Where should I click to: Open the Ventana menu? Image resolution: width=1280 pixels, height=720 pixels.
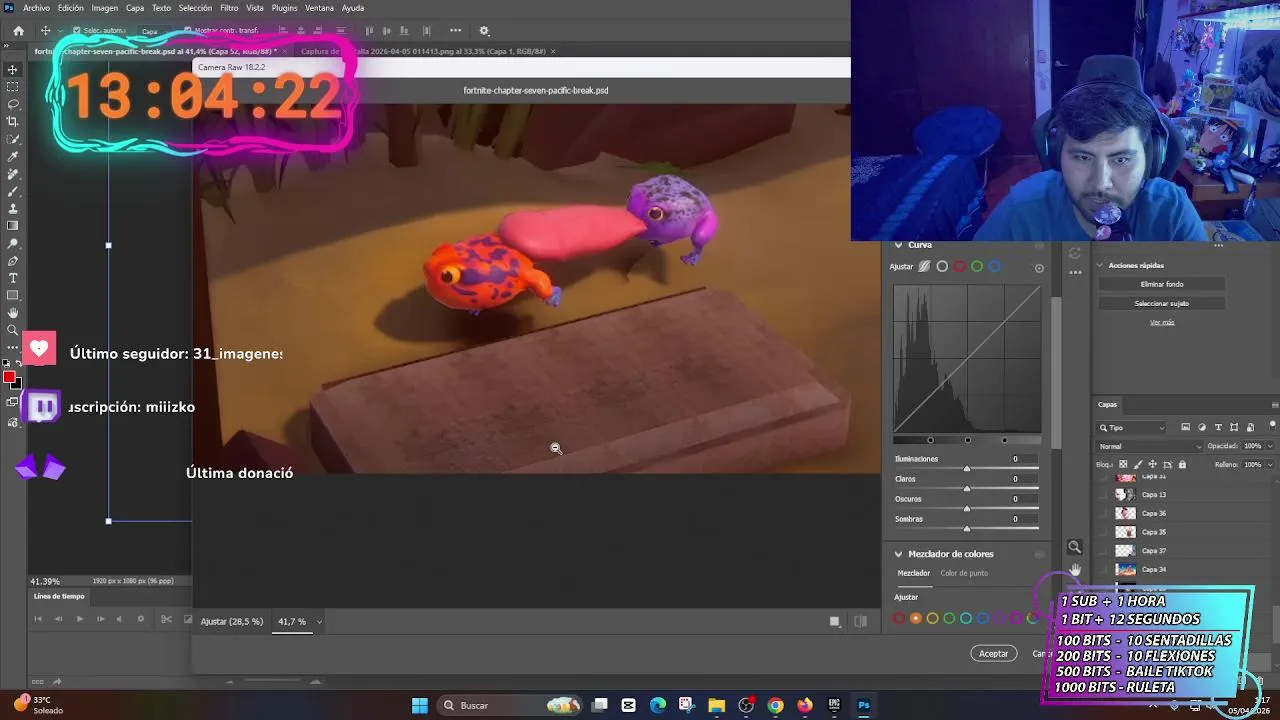tap(319, 8)
